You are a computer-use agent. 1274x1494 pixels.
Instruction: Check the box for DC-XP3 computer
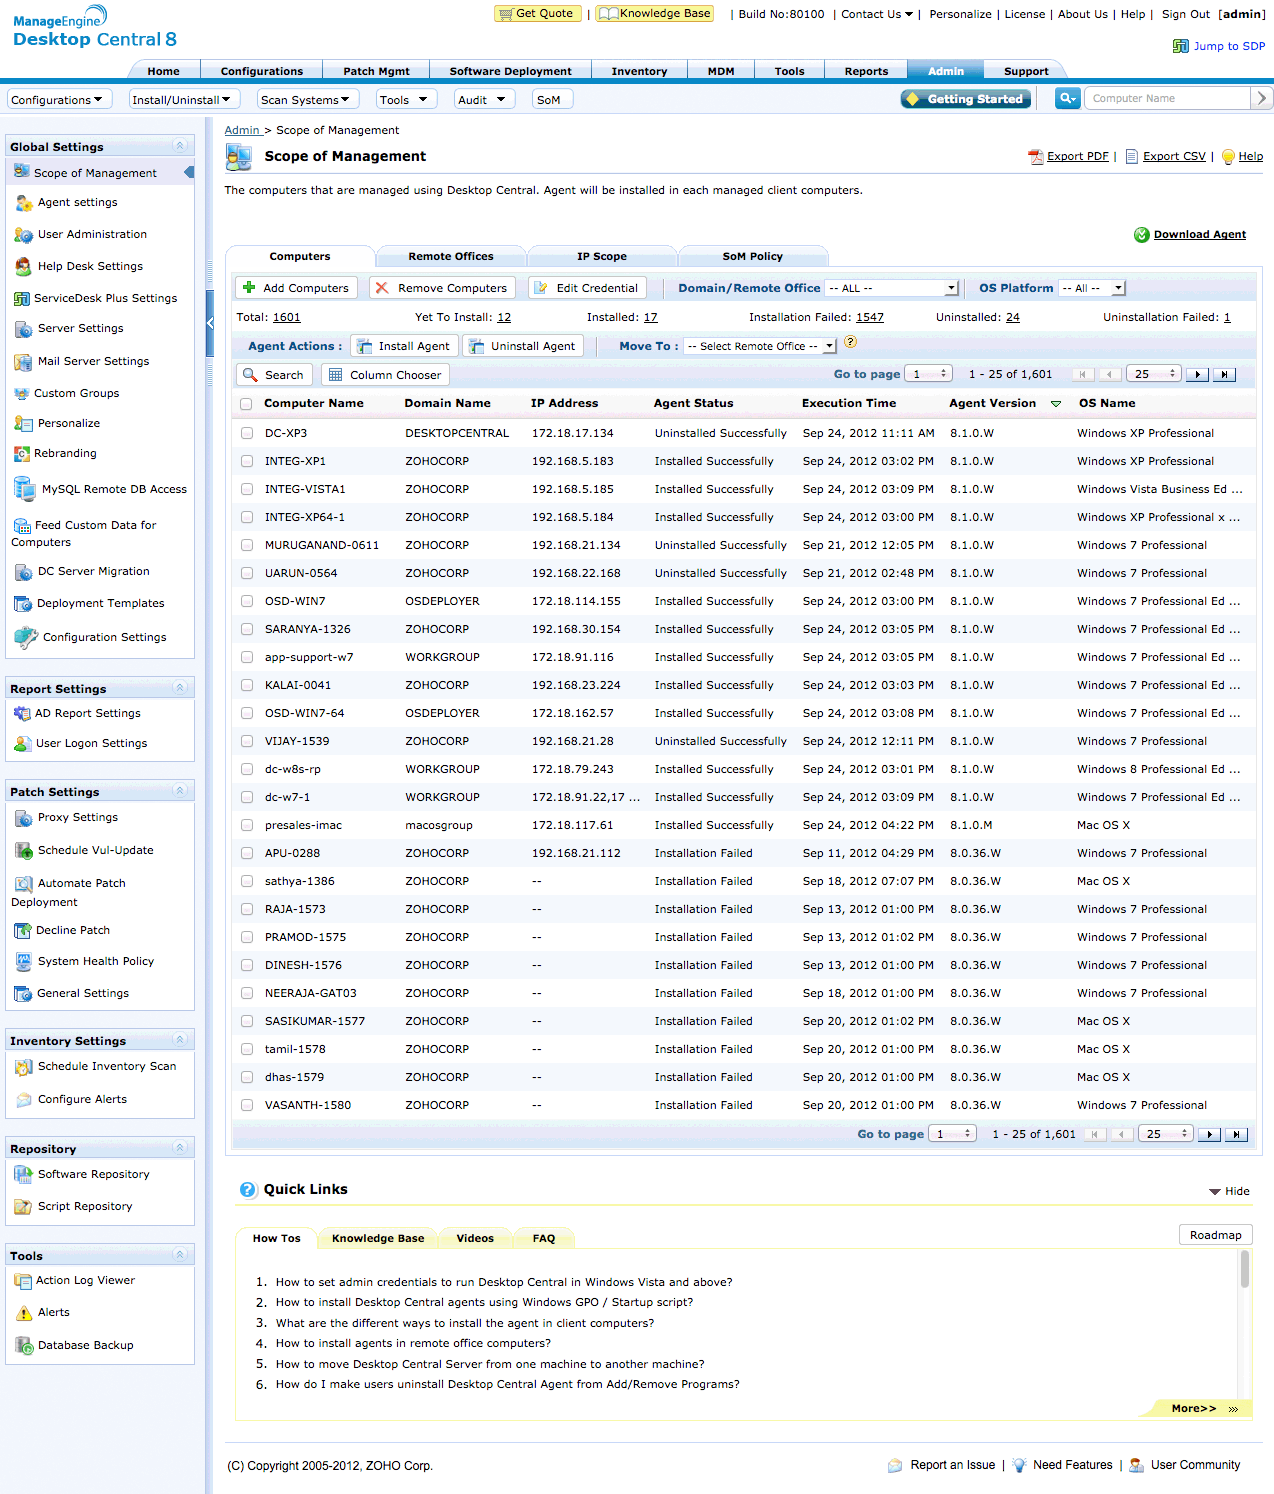[x=247, y=434]
